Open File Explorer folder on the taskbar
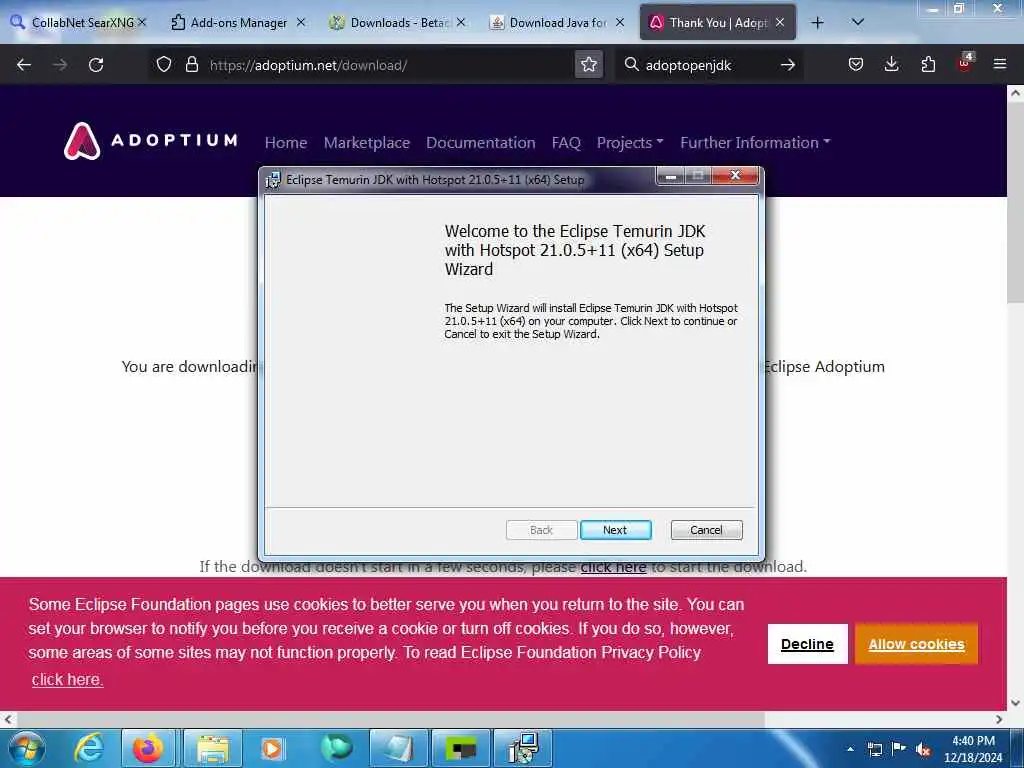The height and width of the screenshot is (768, 1024). click(213, 748)
